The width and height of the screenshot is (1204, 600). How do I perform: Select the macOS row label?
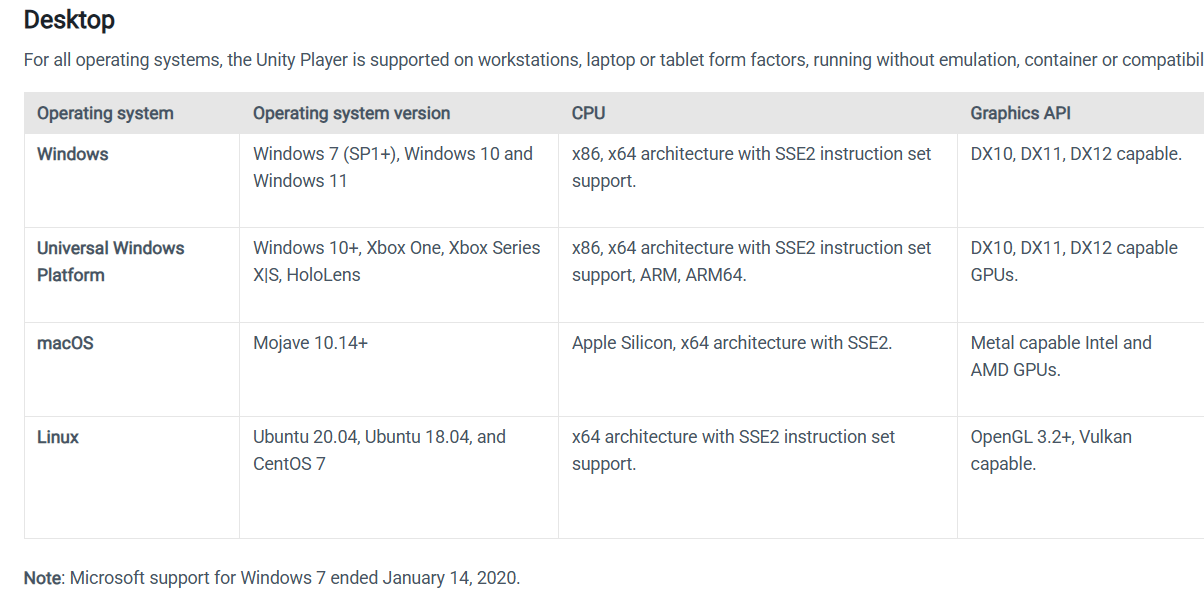pos(65,343)
